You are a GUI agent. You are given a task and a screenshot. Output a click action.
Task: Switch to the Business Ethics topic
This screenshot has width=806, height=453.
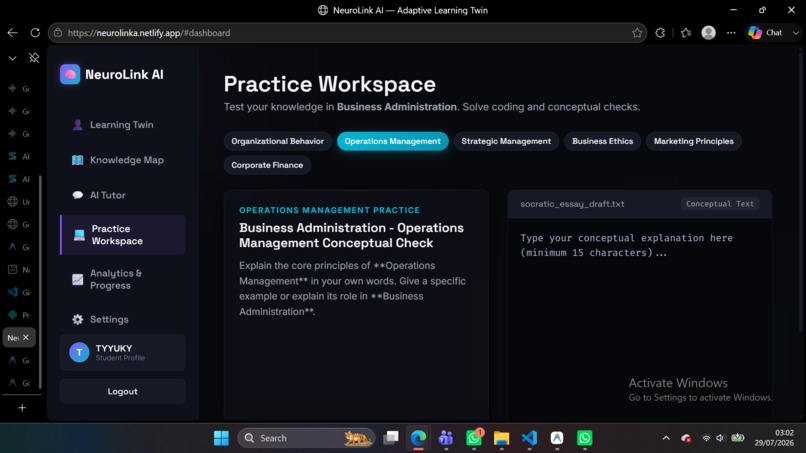point(602,141)
